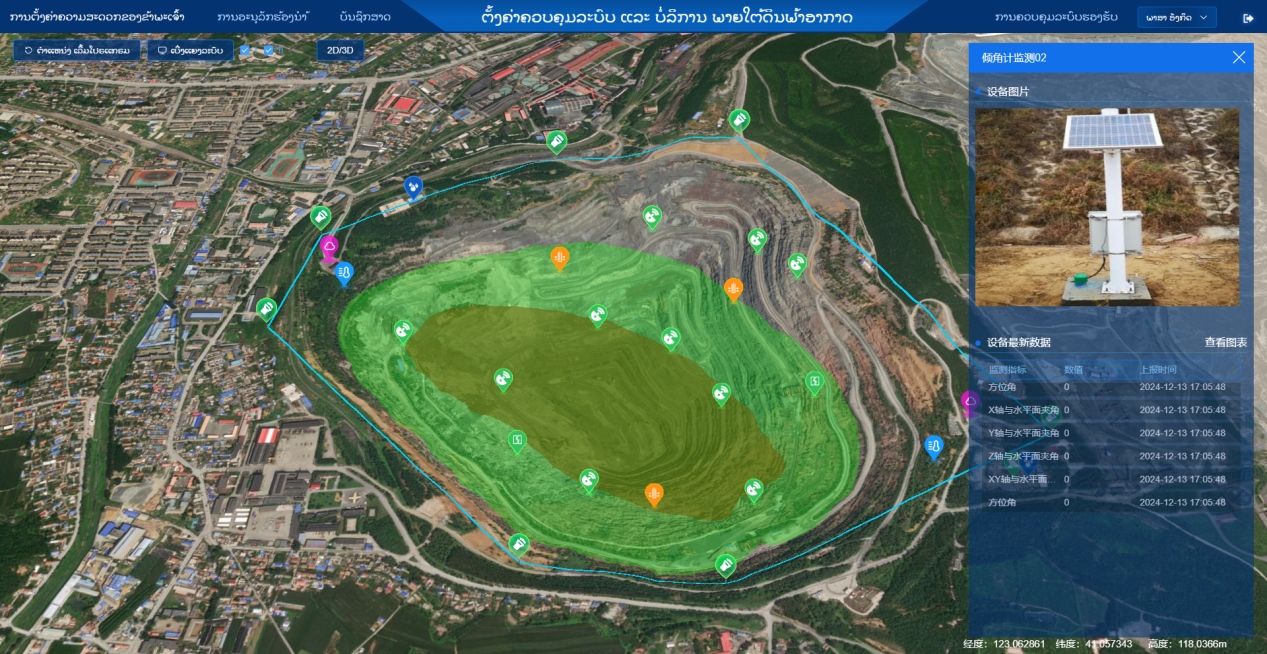Click blue thermometer marker west of the pit
Viewport: 1267px width, 654px height.
point(344,271)
